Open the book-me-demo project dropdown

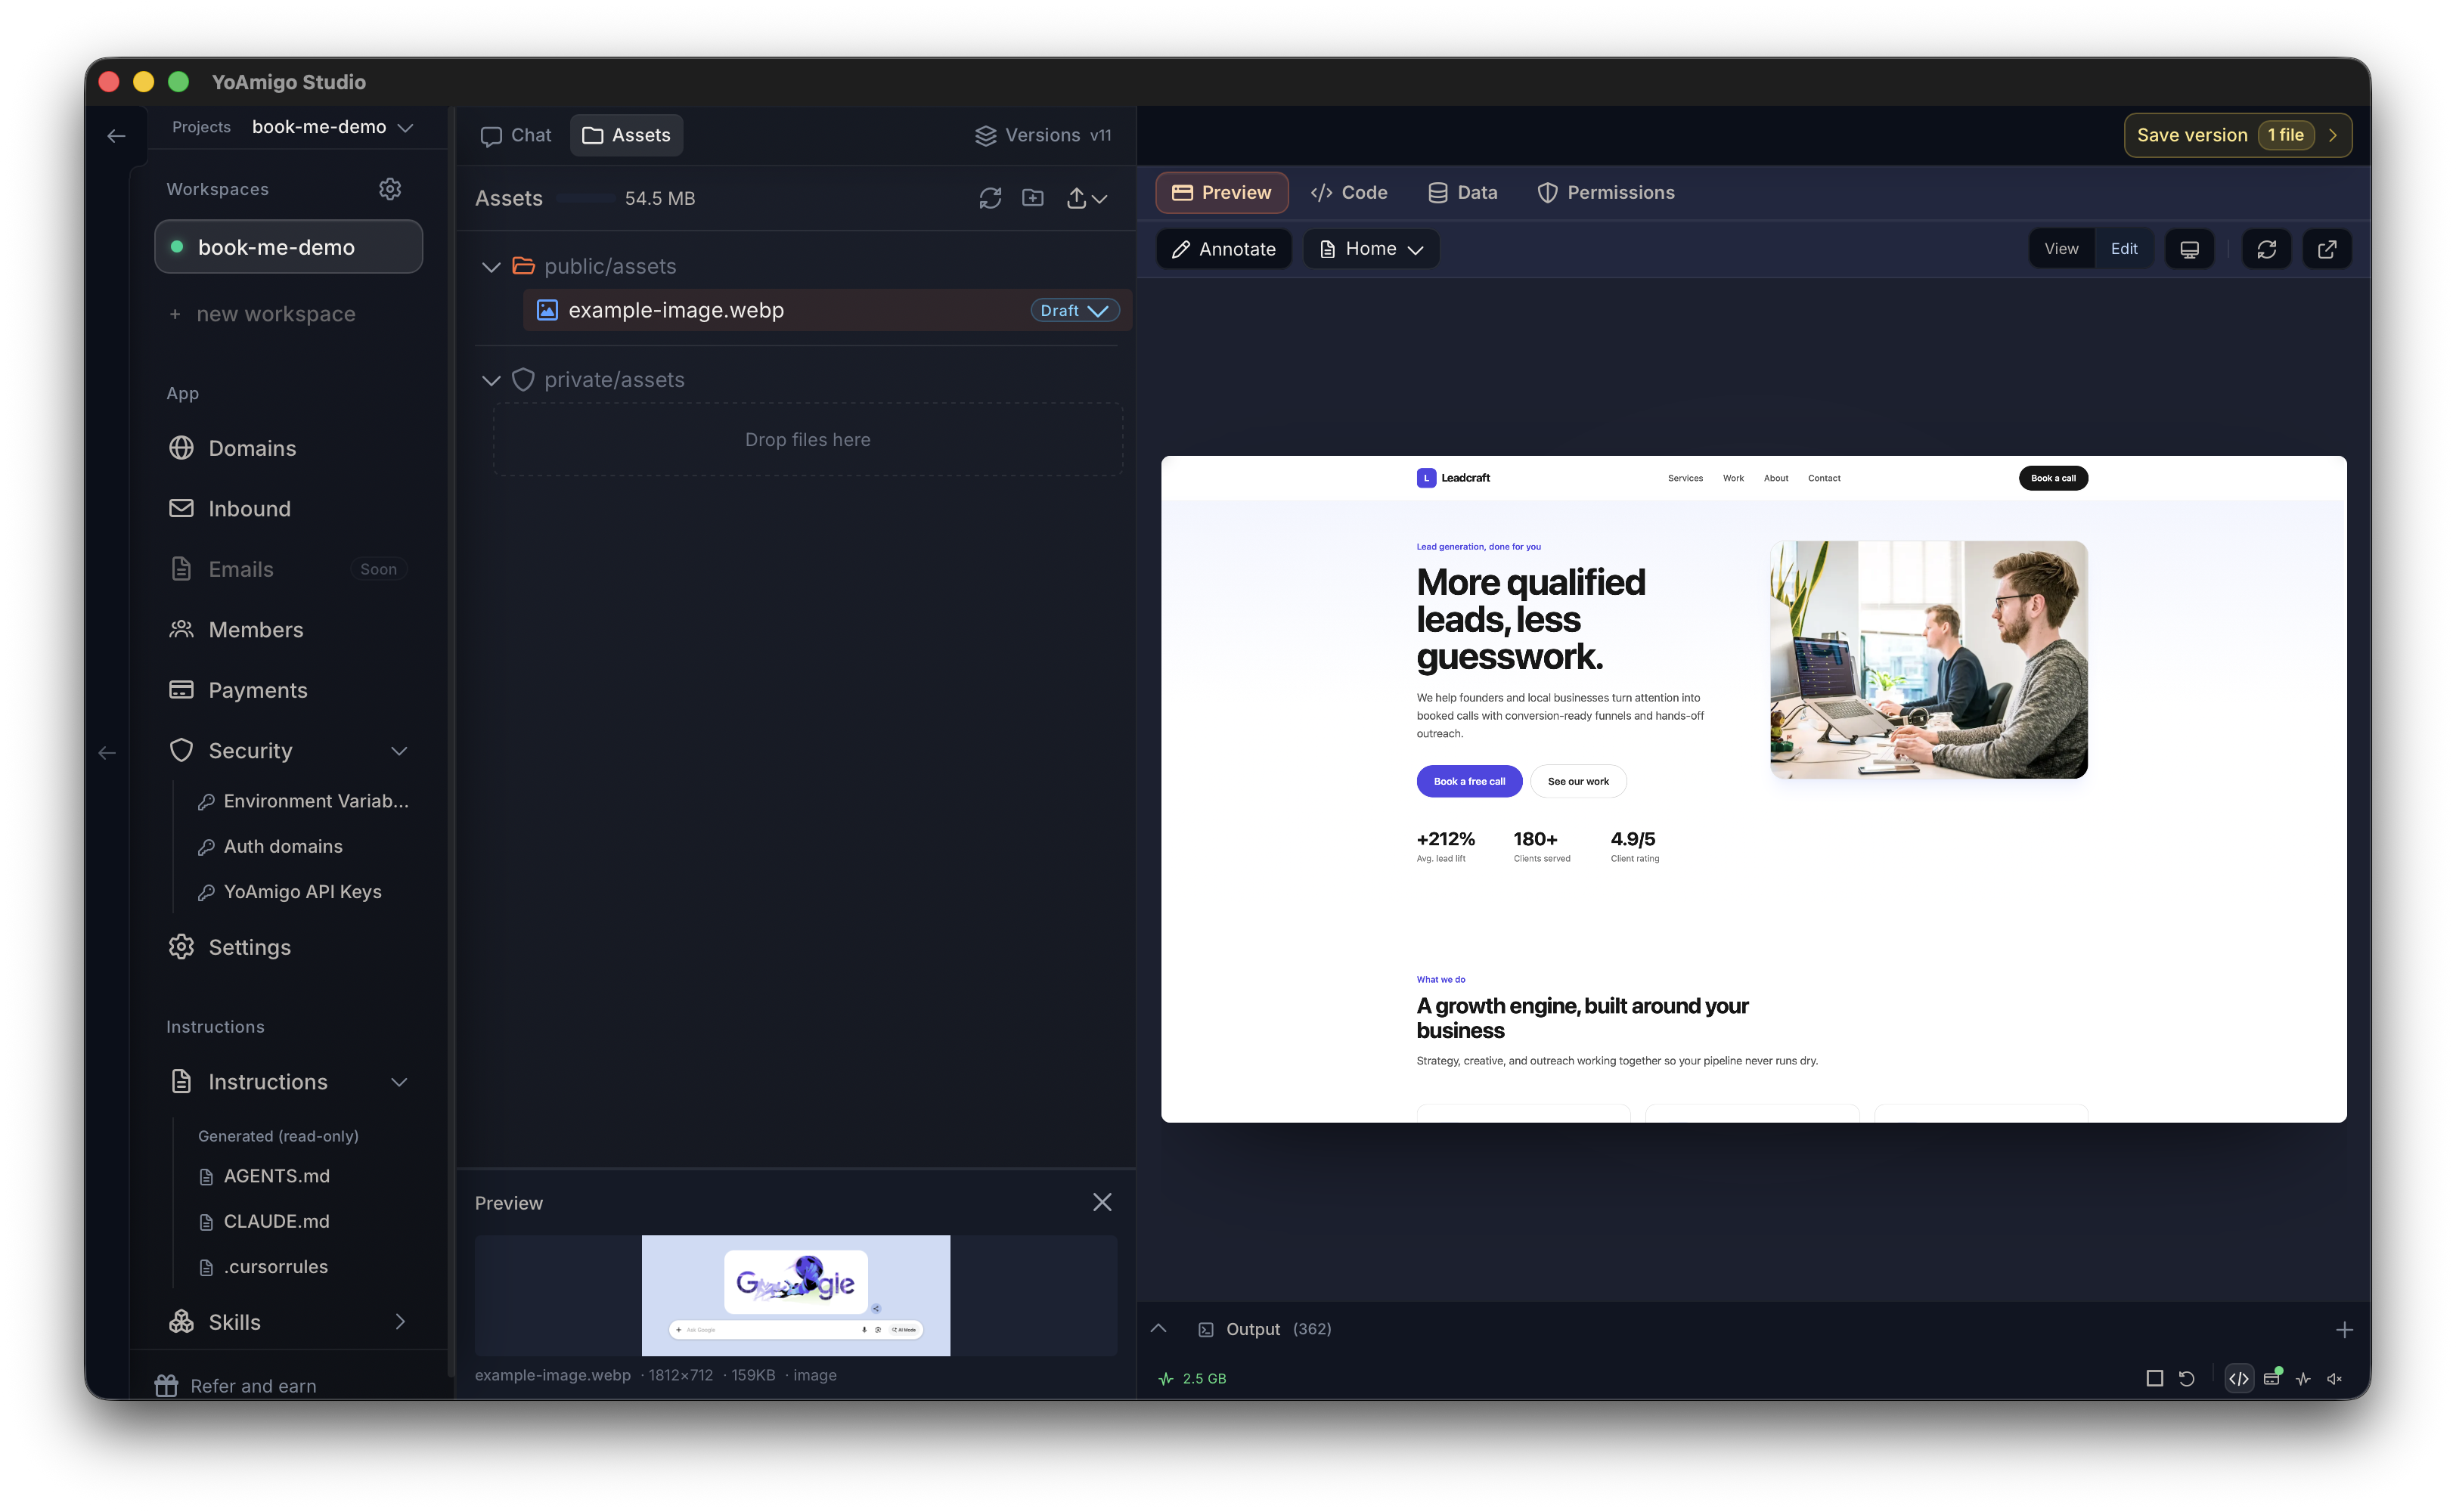tap(333, 127)
